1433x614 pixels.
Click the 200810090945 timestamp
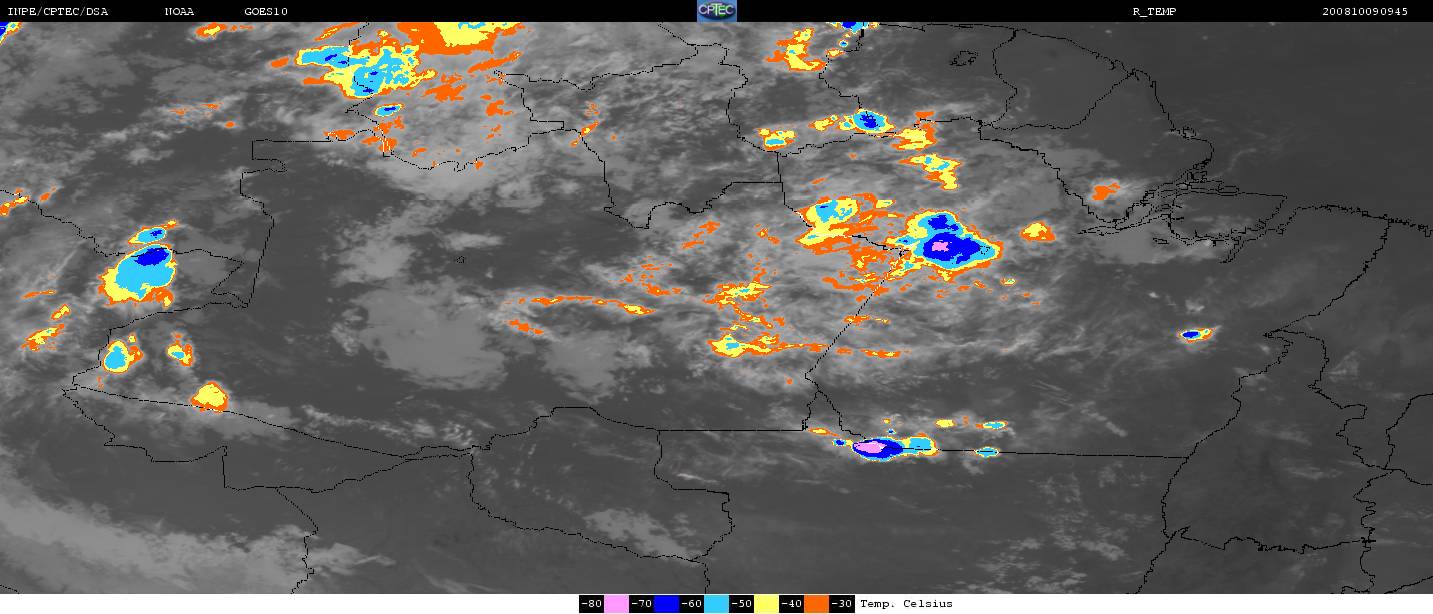(x=1365, y=12)
